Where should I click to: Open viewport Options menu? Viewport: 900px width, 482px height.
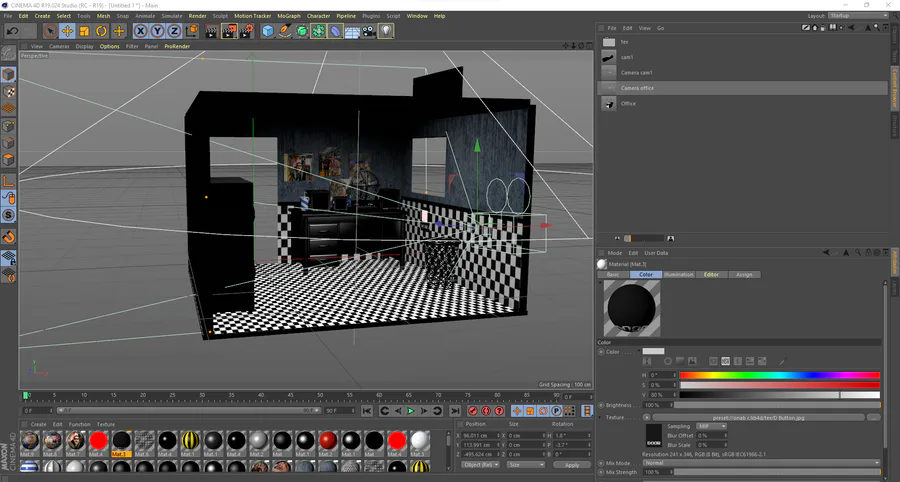click(x=110, y=46)
